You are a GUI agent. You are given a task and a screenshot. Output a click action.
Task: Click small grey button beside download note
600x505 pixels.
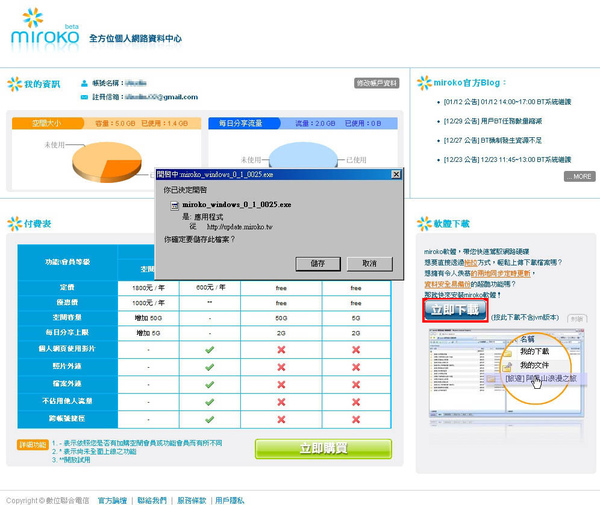pos(577,318)
